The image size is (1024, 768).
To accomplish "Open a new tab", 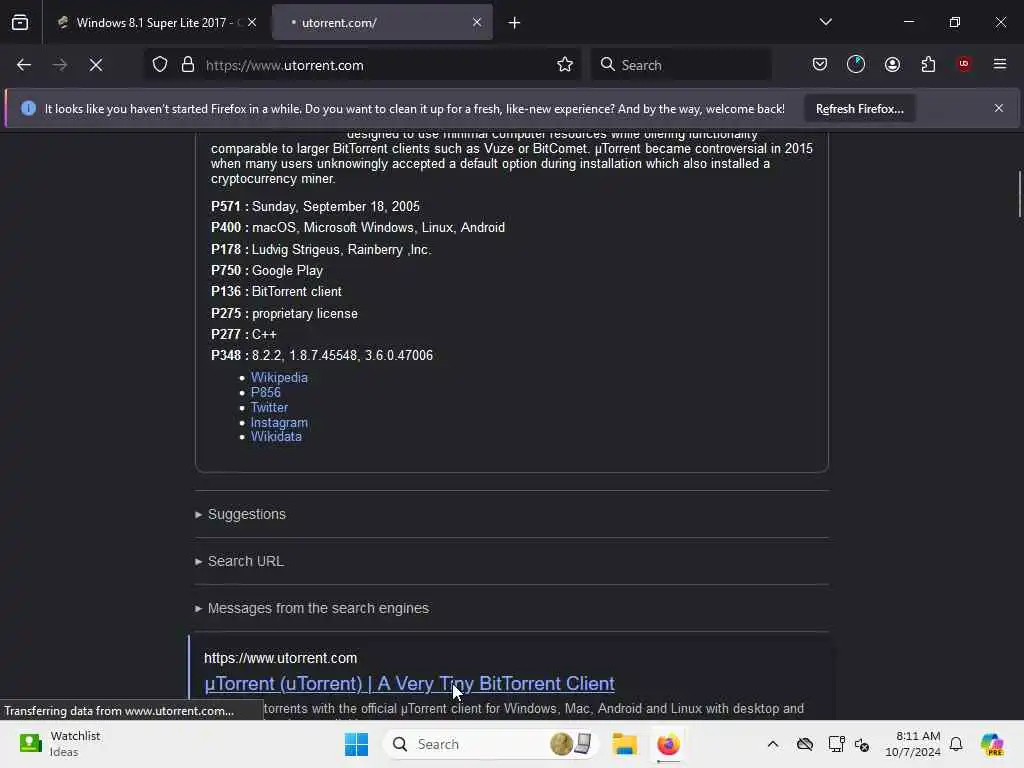I will click(515, 23).
